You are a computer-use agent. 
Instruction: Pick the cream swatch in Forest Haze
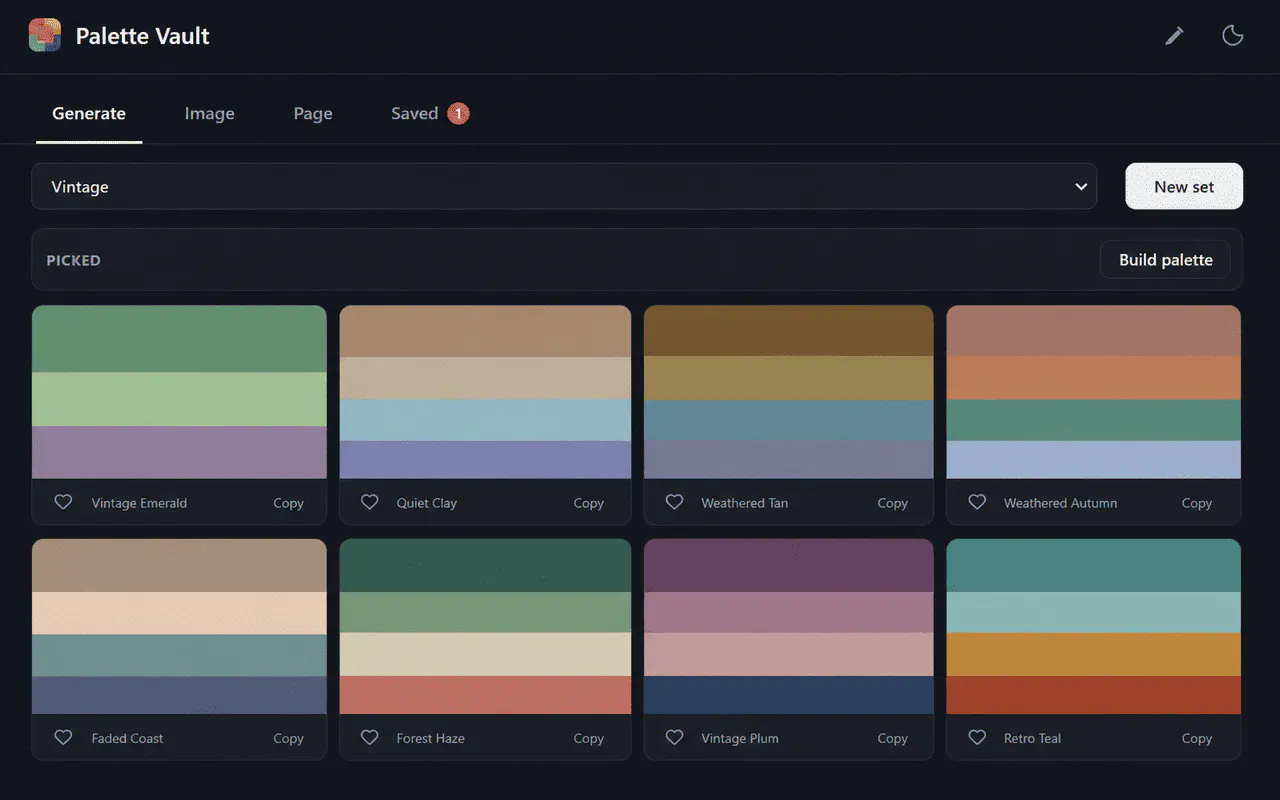(x=485, y=654)
